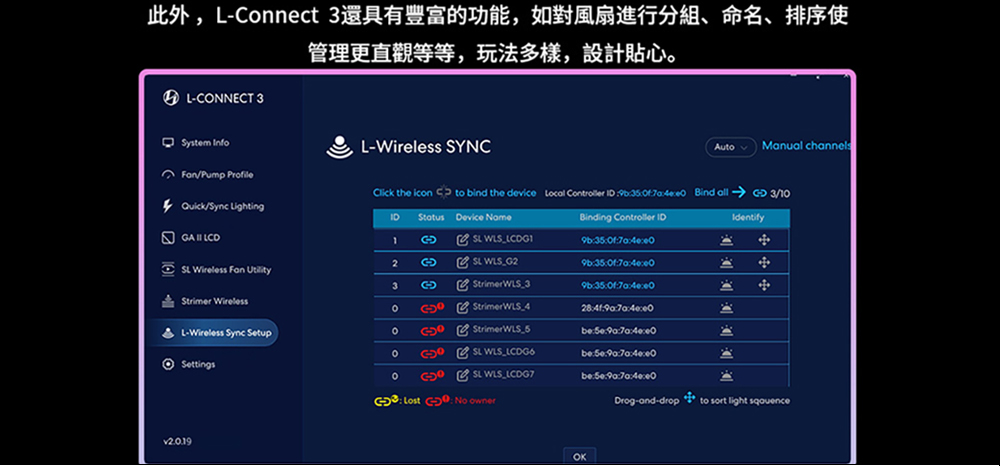Image resolution: width=1000 pixels, height=466 pixels.
Task: Open the System Info page
Action: (204, 143)
